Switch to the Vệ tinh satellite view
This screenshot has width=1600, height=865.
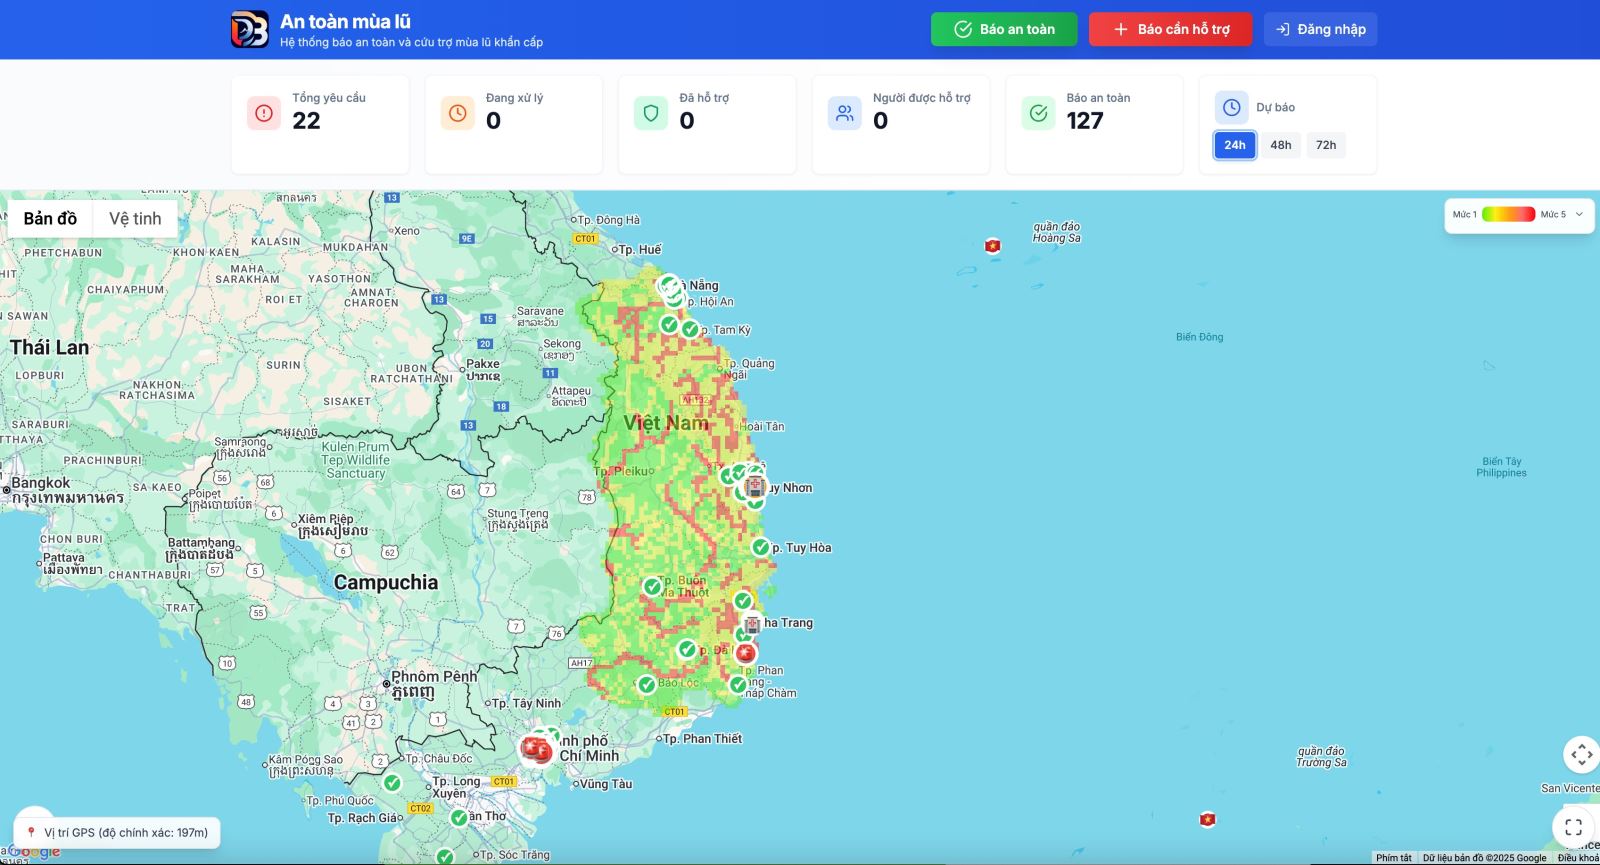(x=135, y=219)
